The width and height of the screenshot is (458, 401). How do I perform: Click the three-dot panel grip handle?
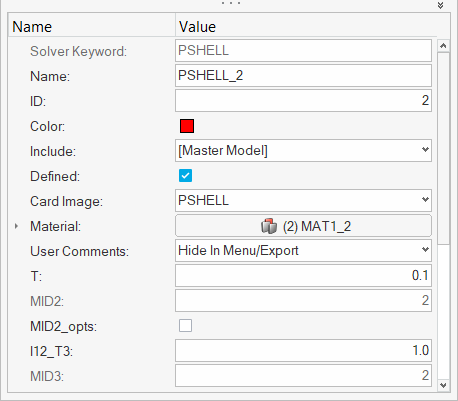[x=231, y=3]
